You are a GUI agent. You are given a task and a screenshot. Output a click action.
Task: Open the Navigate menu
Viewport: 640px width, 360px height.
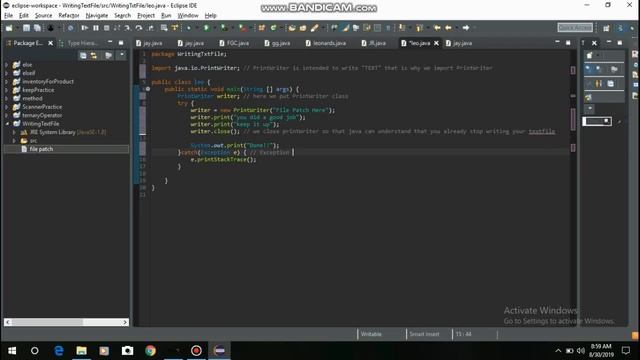coord(97,16)
